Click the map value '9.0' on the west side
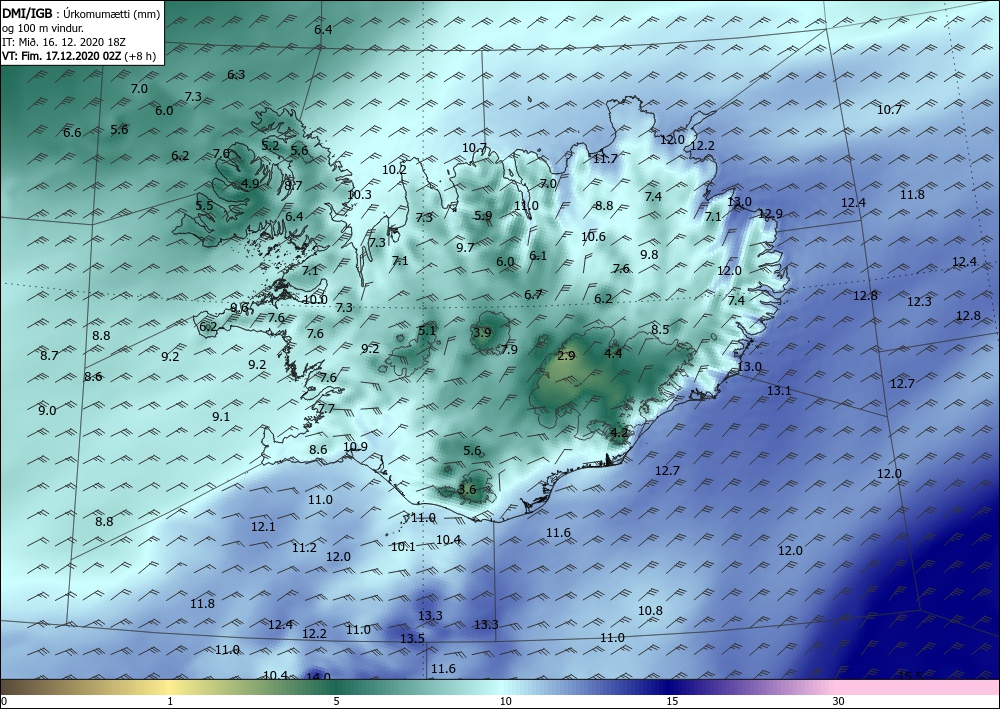Viewport: 1000px width, 709px height. click(x=47, y=411)
